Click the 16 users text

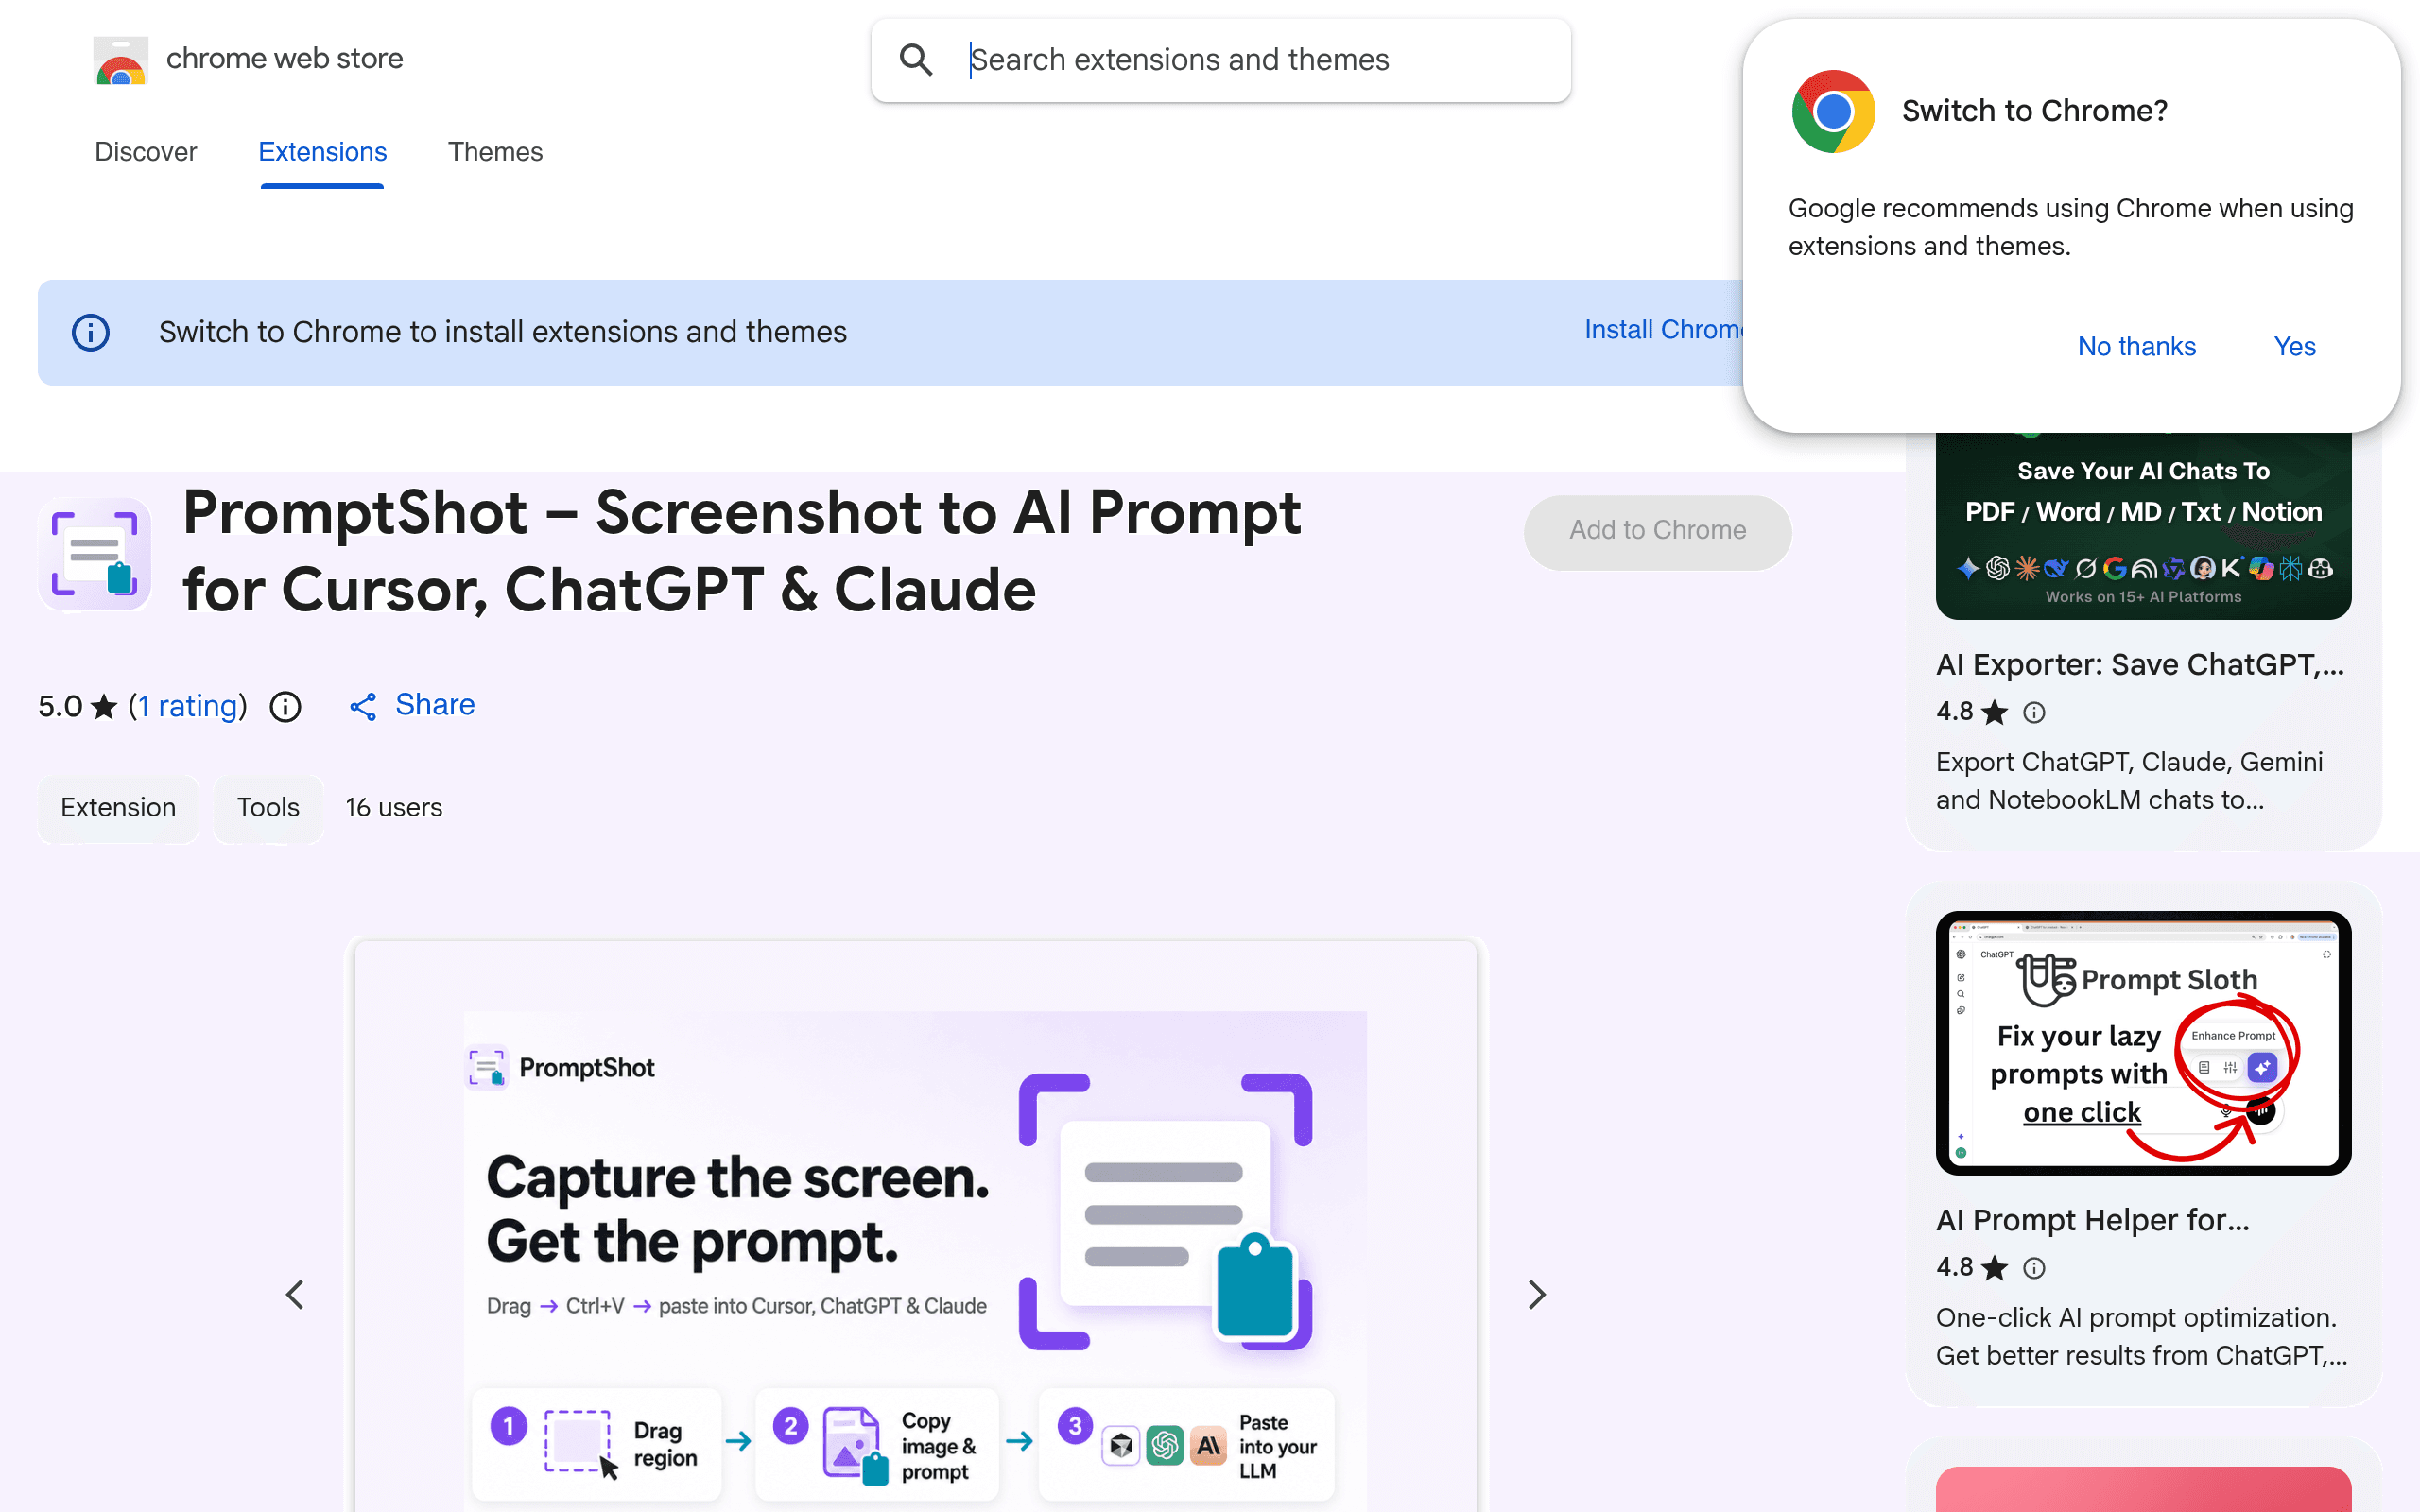tap(394, 808)
